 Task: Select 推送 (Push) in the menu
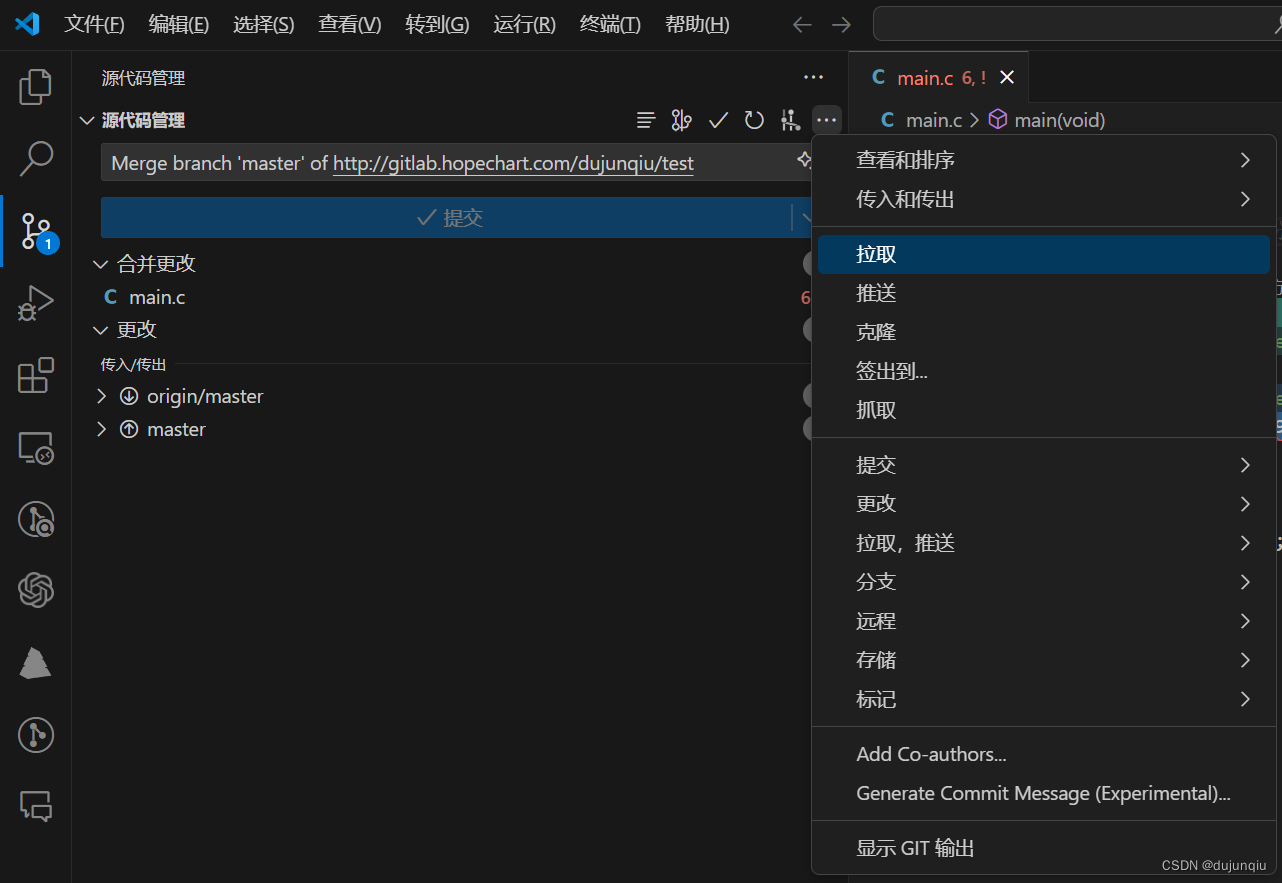coord(1044,293)
